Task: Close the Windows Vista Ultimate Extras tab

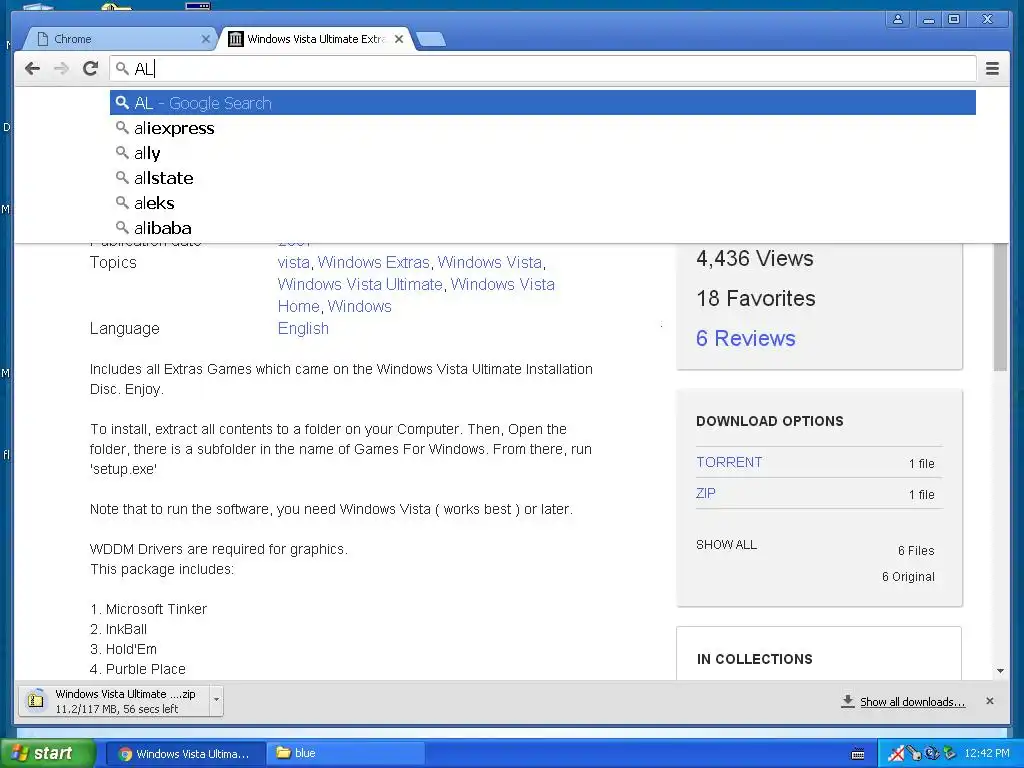Action: (x=399, y=39)
